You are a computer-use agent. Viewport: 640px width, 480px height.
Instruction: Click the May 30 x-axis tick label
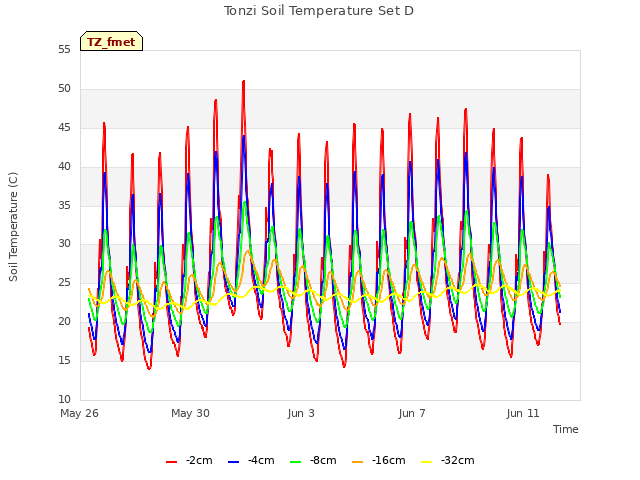191,413
